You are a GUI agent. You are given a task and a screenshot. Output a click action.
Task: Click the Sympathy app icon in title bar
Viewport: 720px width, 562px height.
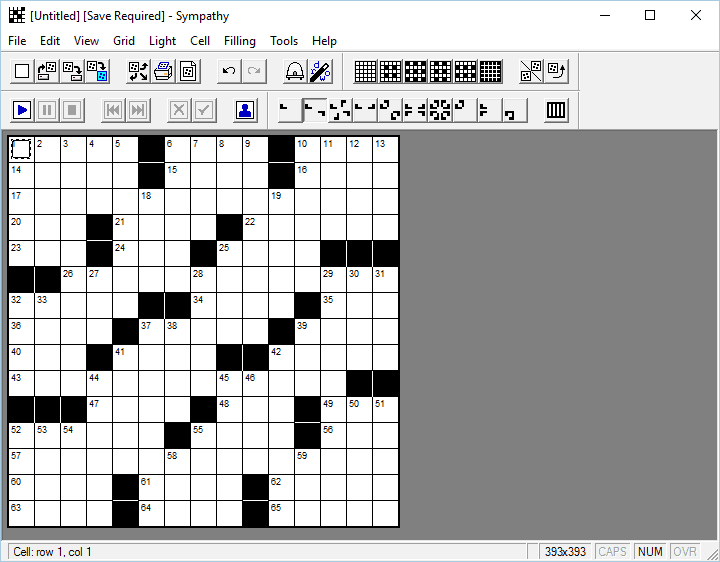tap(17, 15)
